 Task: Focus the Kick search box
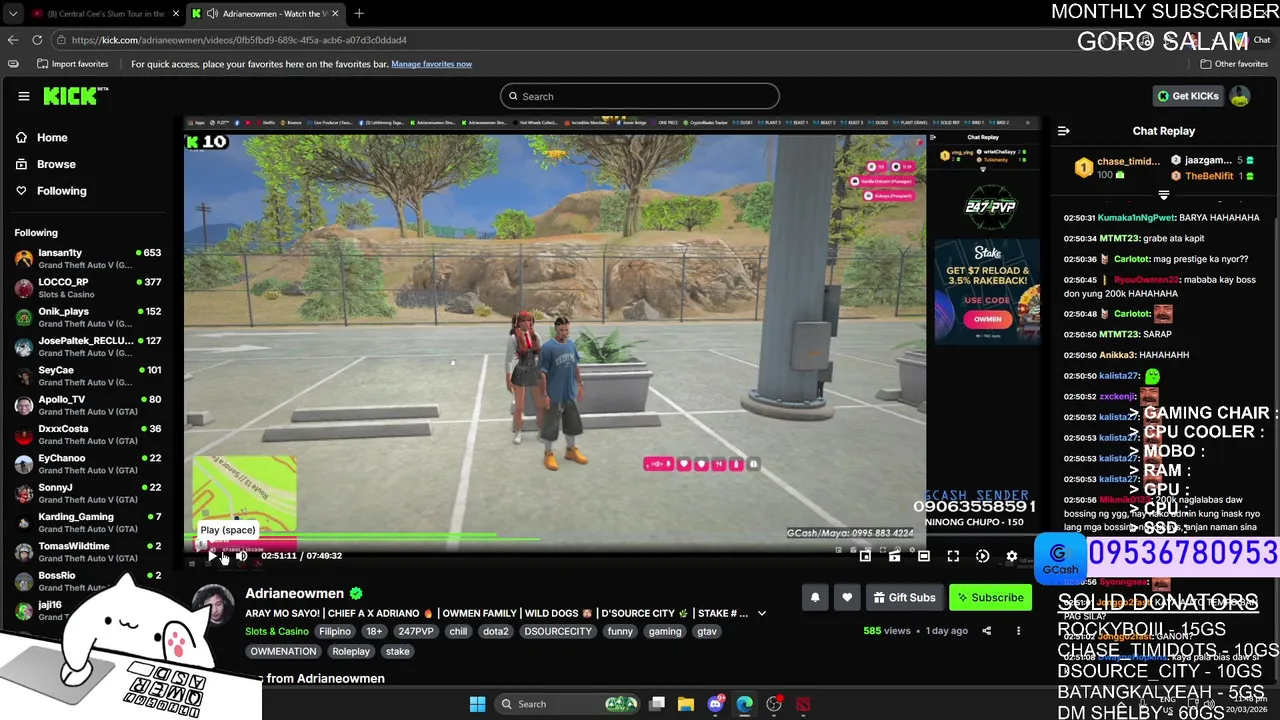(640, 96)
